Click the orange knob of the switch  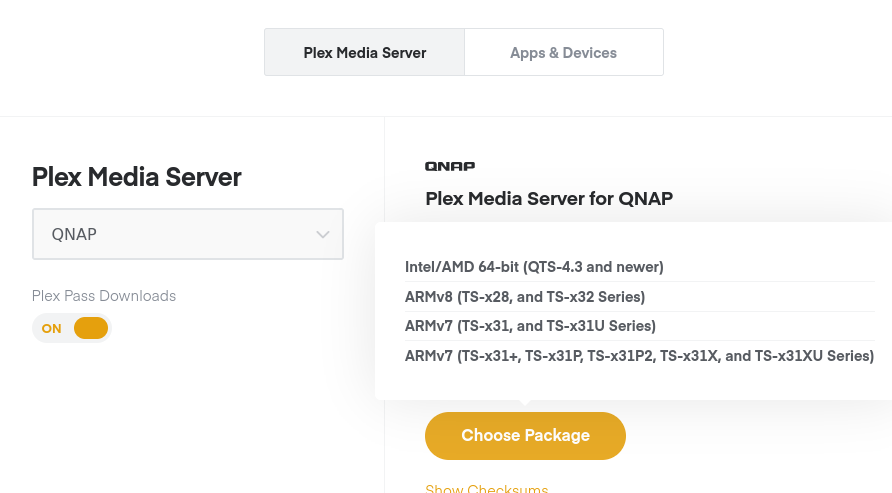(91, 328)
